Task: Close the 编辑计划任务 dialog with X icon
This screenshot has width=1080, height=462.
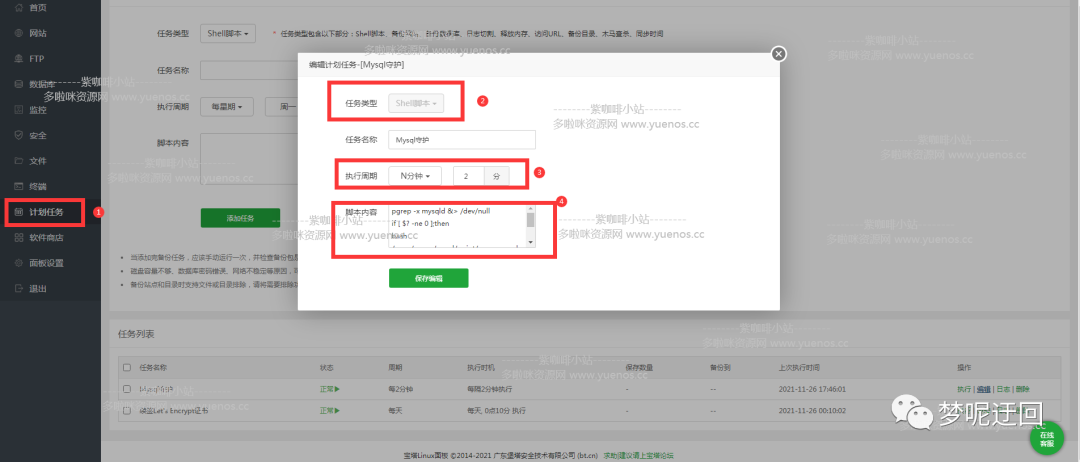Action: (778, 54)
